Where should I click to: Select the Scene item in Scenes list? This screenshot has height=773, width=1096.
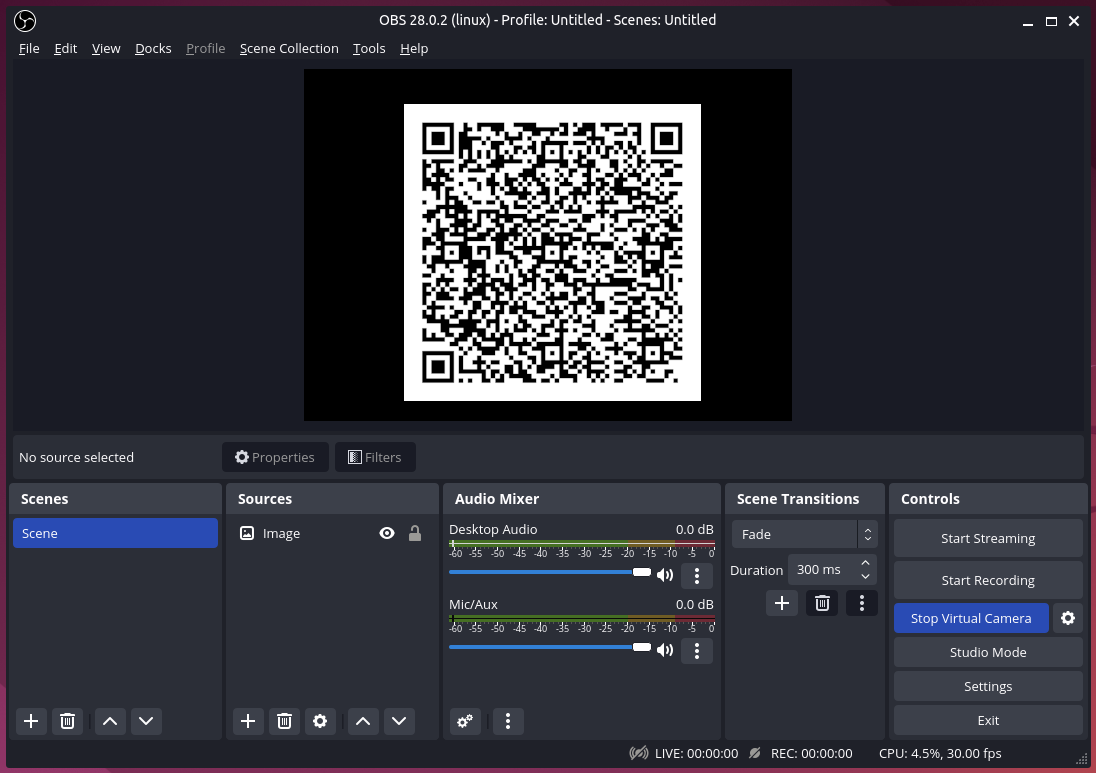click(x=115, y=533)
